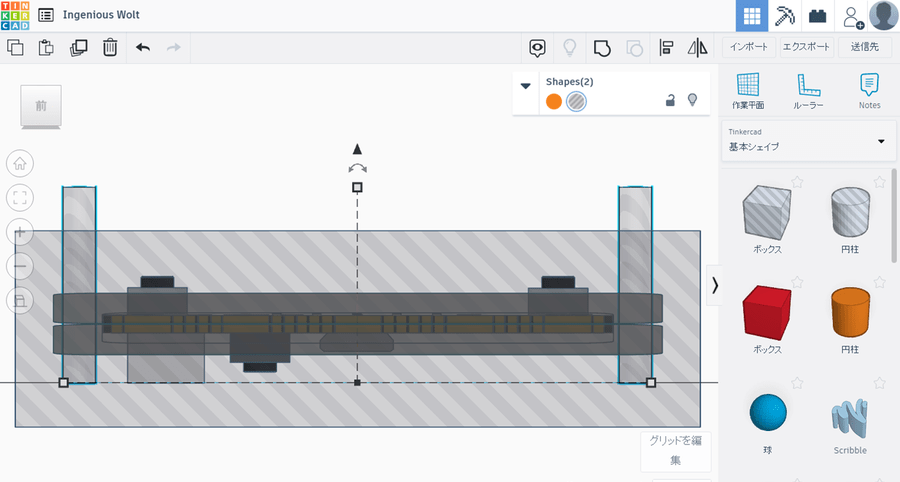The height and width of the screenshot is (482, 900).
Task: Reset to home view
Action: [20, 164]
